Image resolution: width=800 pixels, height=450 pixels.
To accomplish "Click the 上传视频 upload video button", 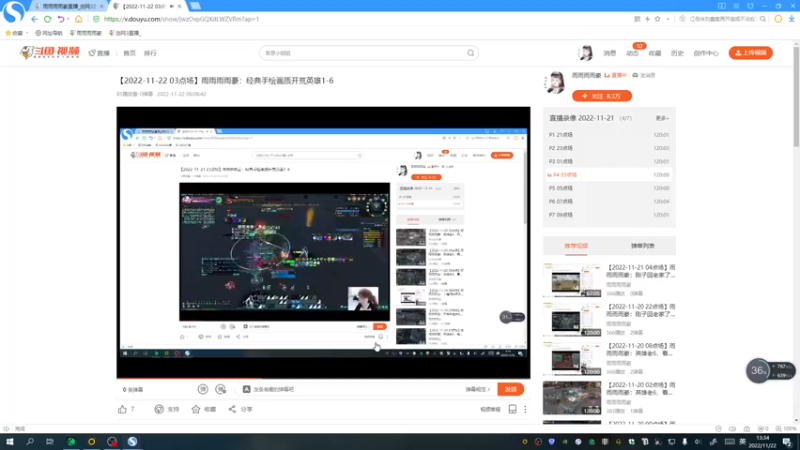I will click(751, 53).
